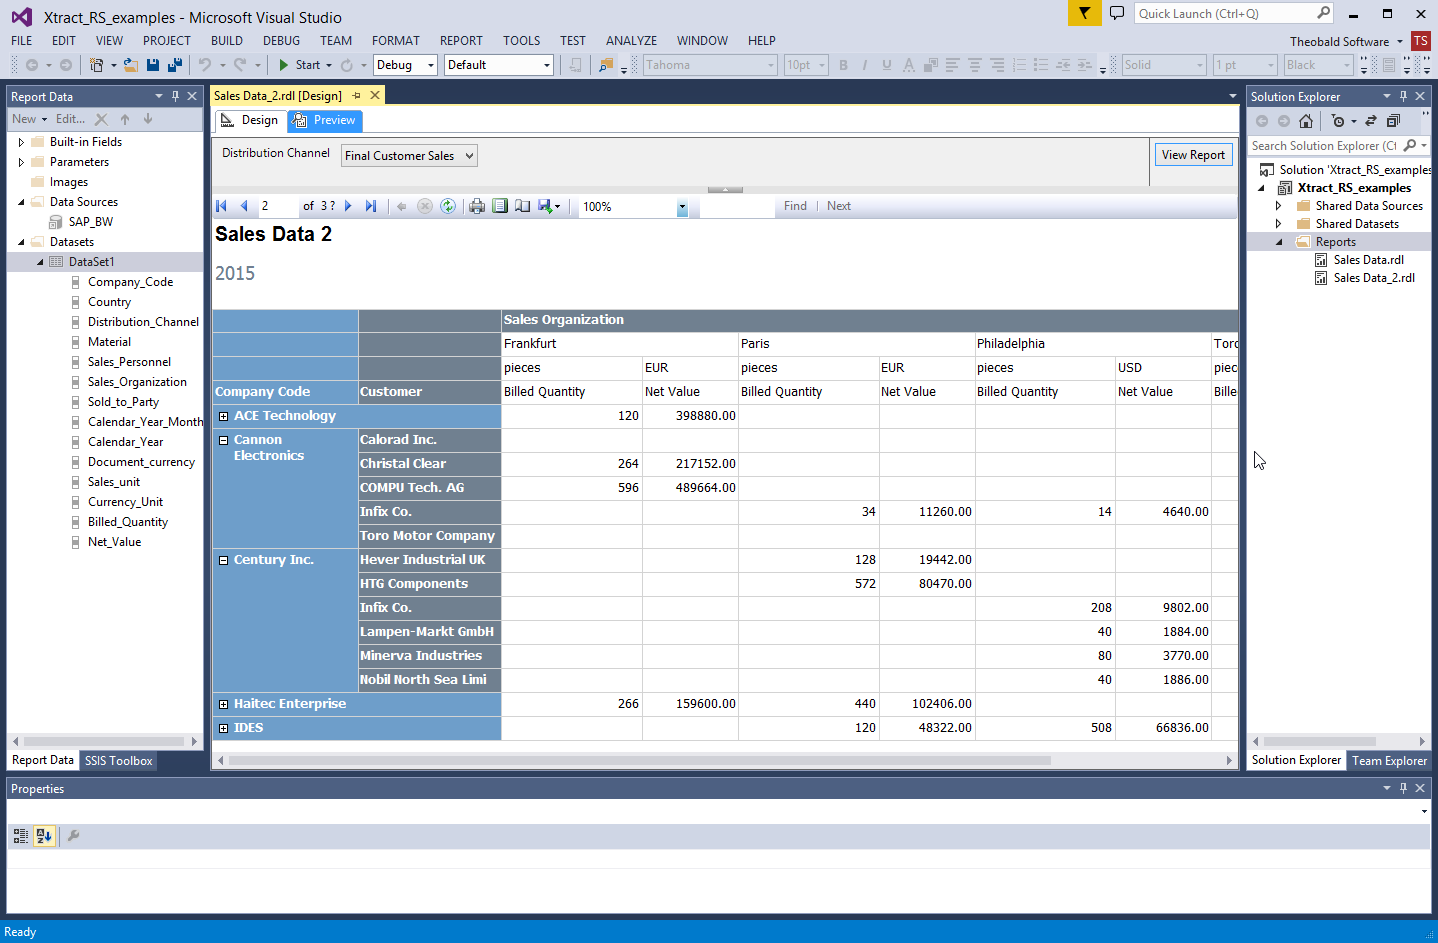Print the report from preview toolbar
The image size is (1438, 943).
click(477, 206)
